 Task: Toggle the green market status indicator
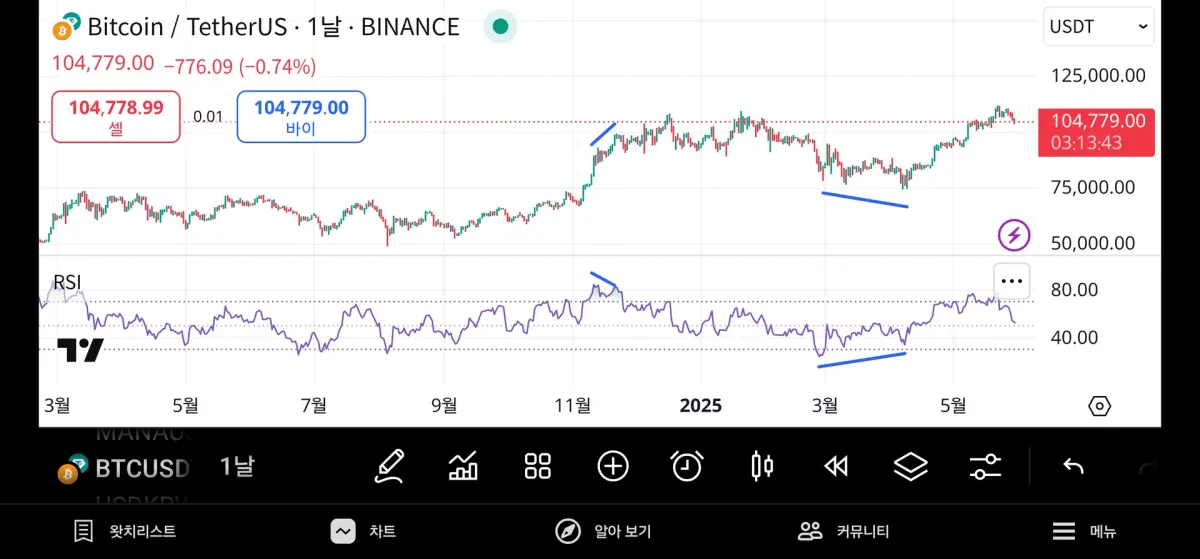point(500,27)
